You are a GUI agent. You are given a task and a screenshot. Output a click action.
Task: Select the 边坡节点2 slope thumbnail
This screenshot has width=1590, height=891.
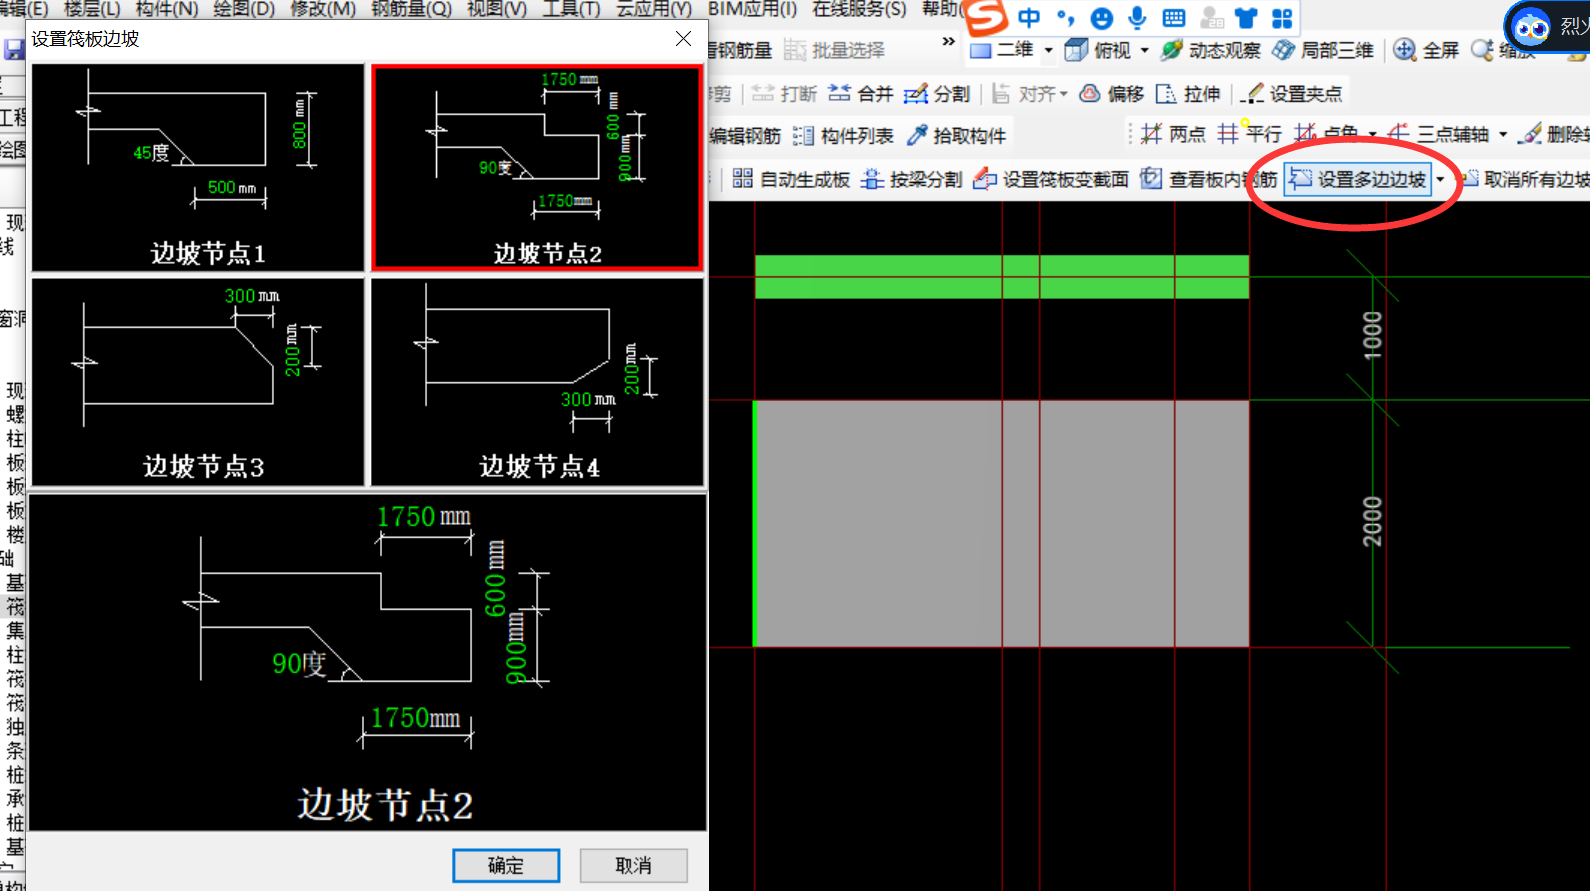click(538, 168)
